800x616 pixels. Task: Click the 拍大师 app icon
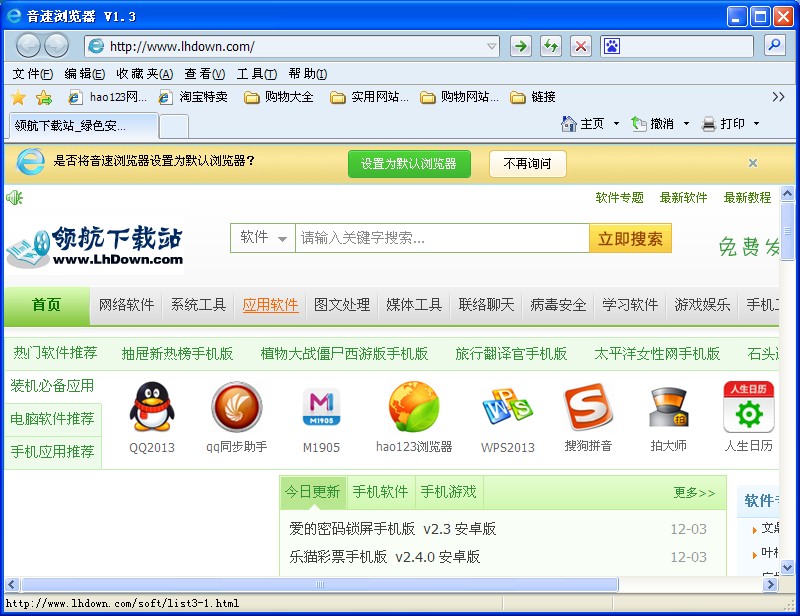coord(668,407)
